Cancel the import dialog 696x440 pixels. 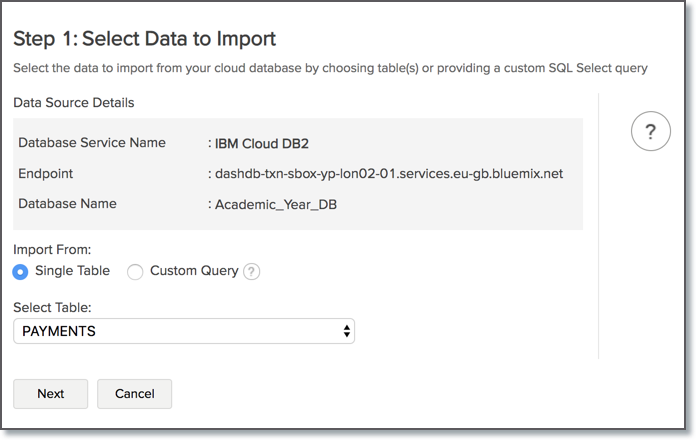(x=134, y=394)
